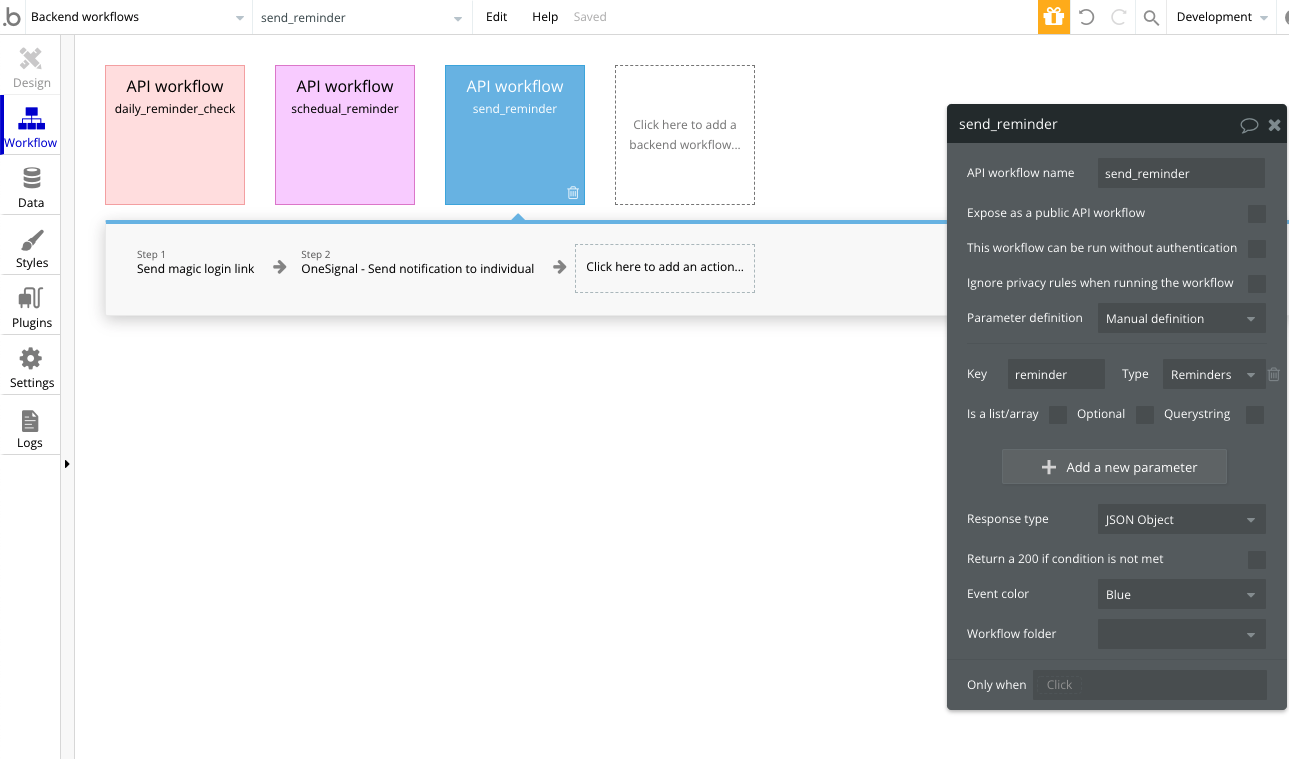1289x759 pixels.
Task: Open the parameter Type Reminders dropdown
Action: pos(1214,374)
